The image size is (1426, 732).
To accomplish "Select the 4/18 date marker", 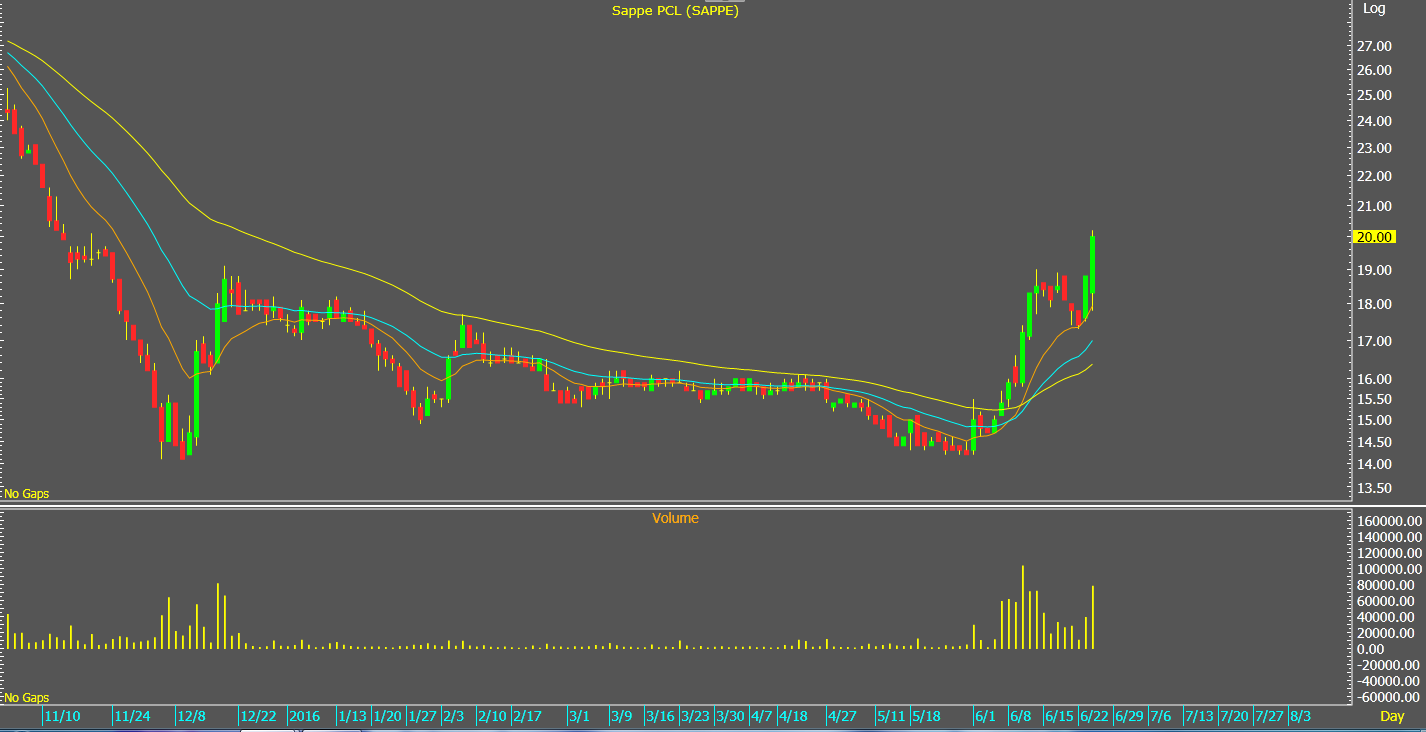I will point(793,717).
